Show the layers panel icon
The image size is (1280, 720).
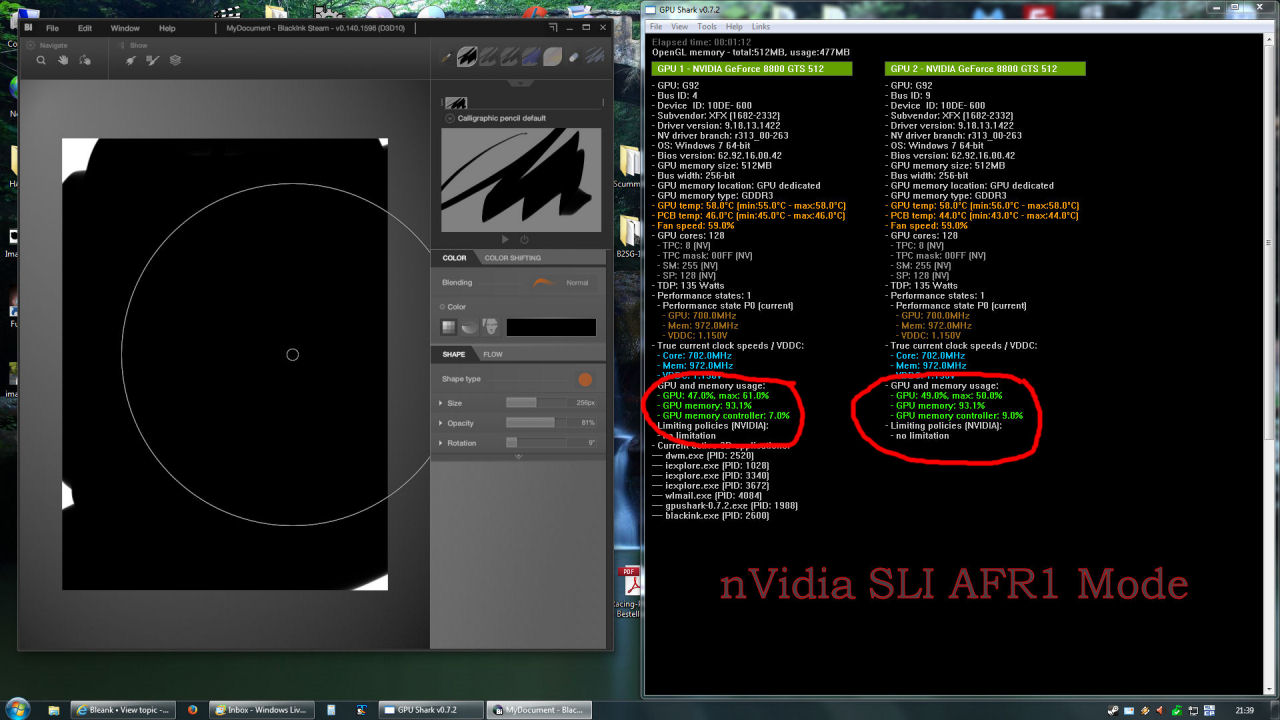(x=175, y=60)
